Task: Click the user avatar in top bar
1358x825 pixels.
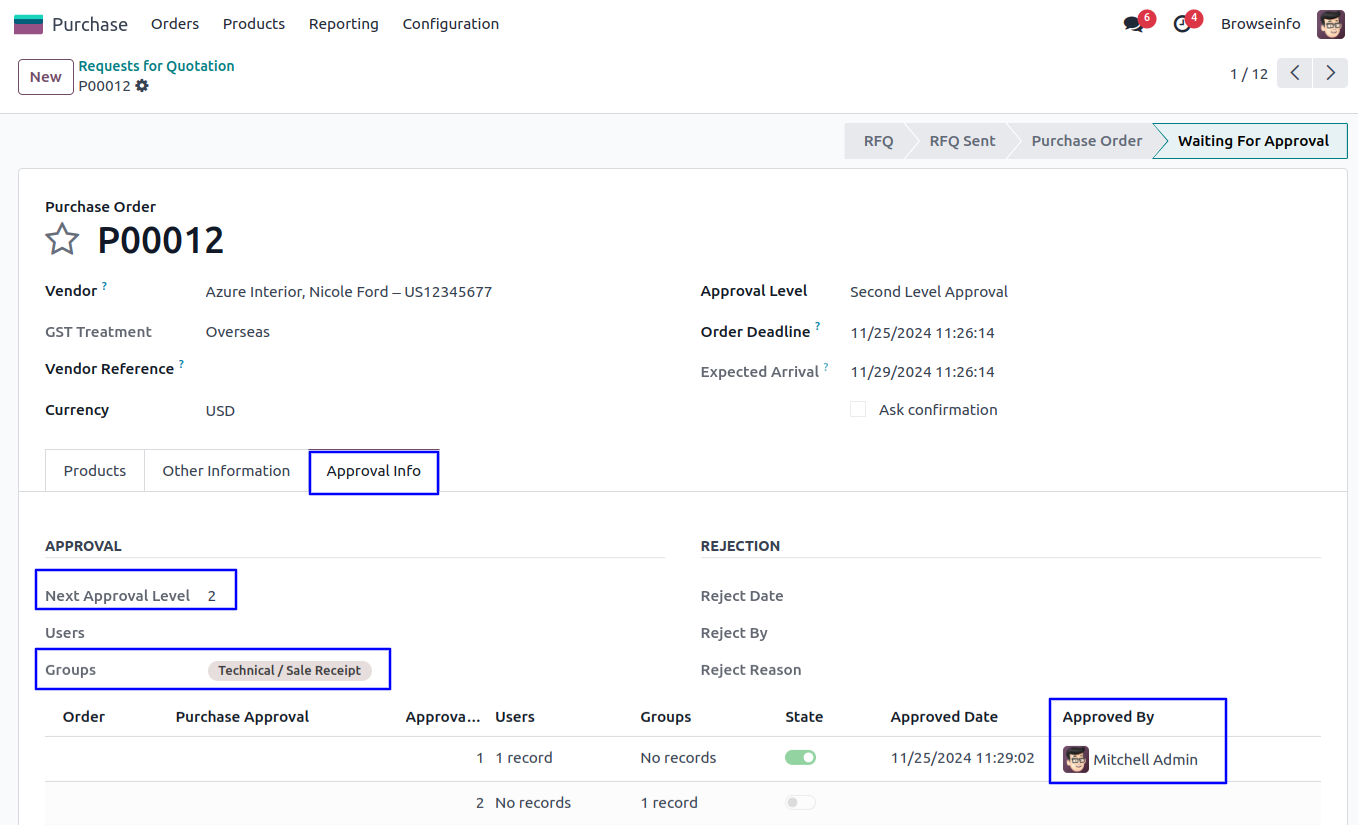Action: pyautogui.click(x=1330, y=24)
